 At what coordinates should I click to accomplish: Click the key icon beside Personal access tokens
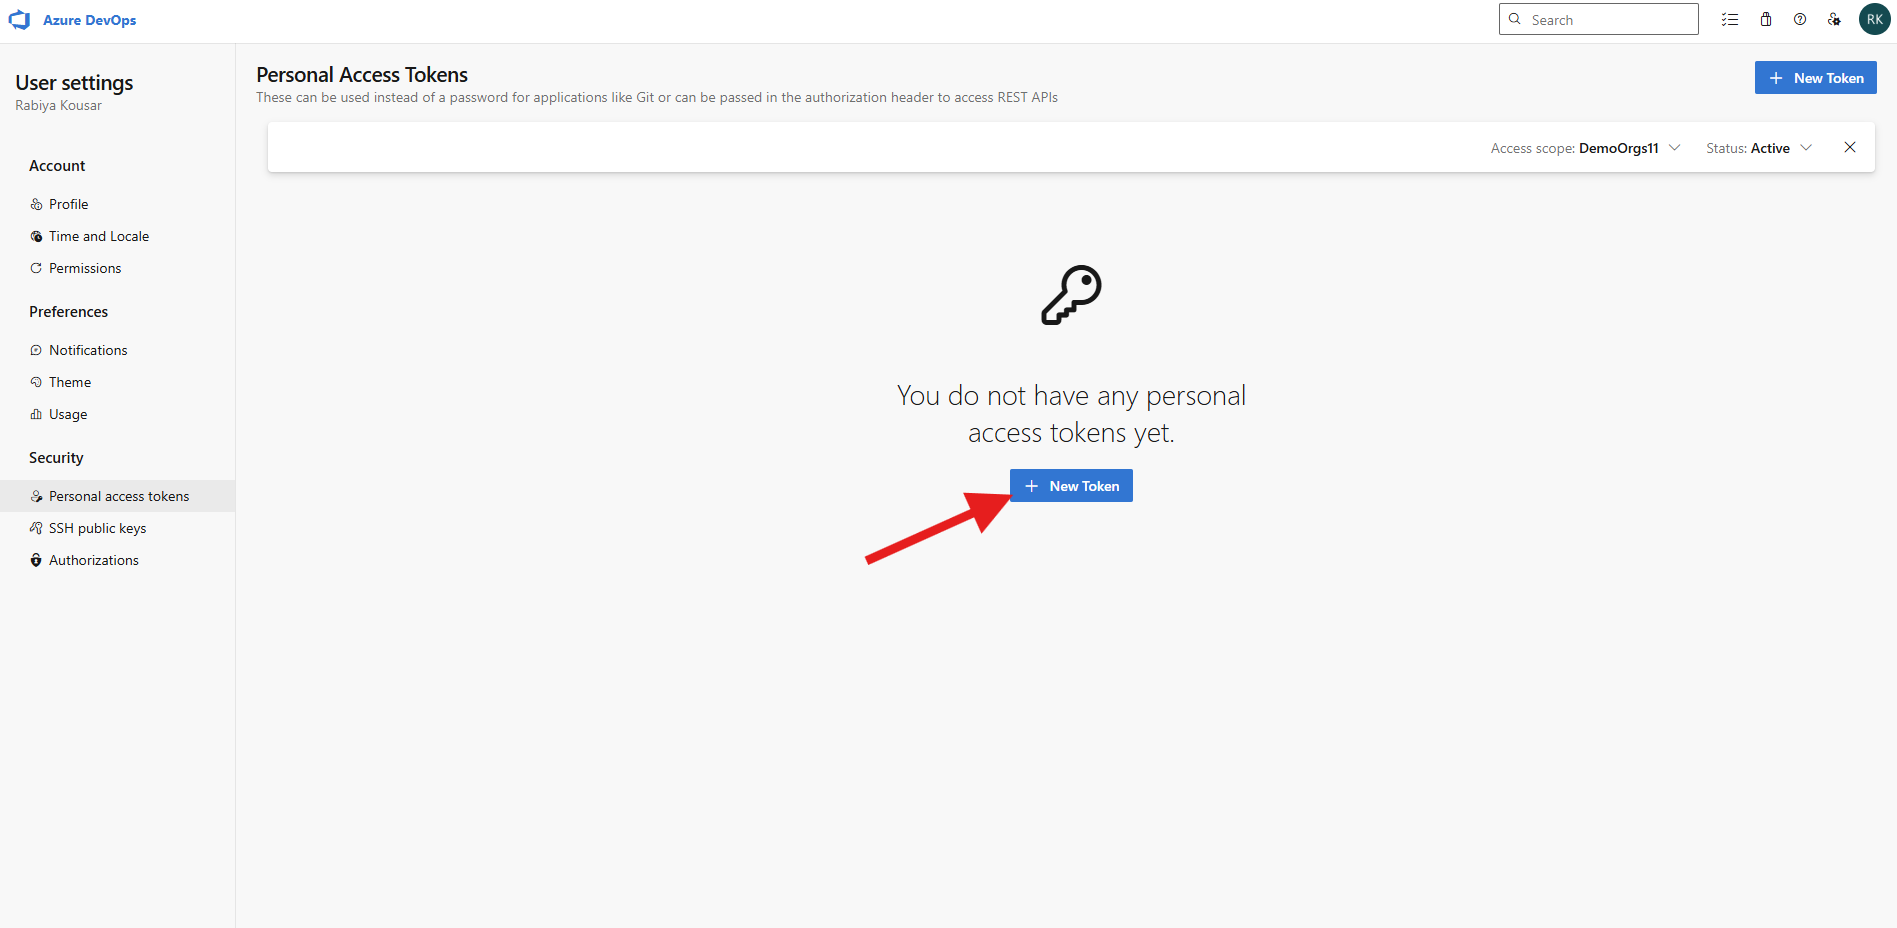click(x=36, y=495)
